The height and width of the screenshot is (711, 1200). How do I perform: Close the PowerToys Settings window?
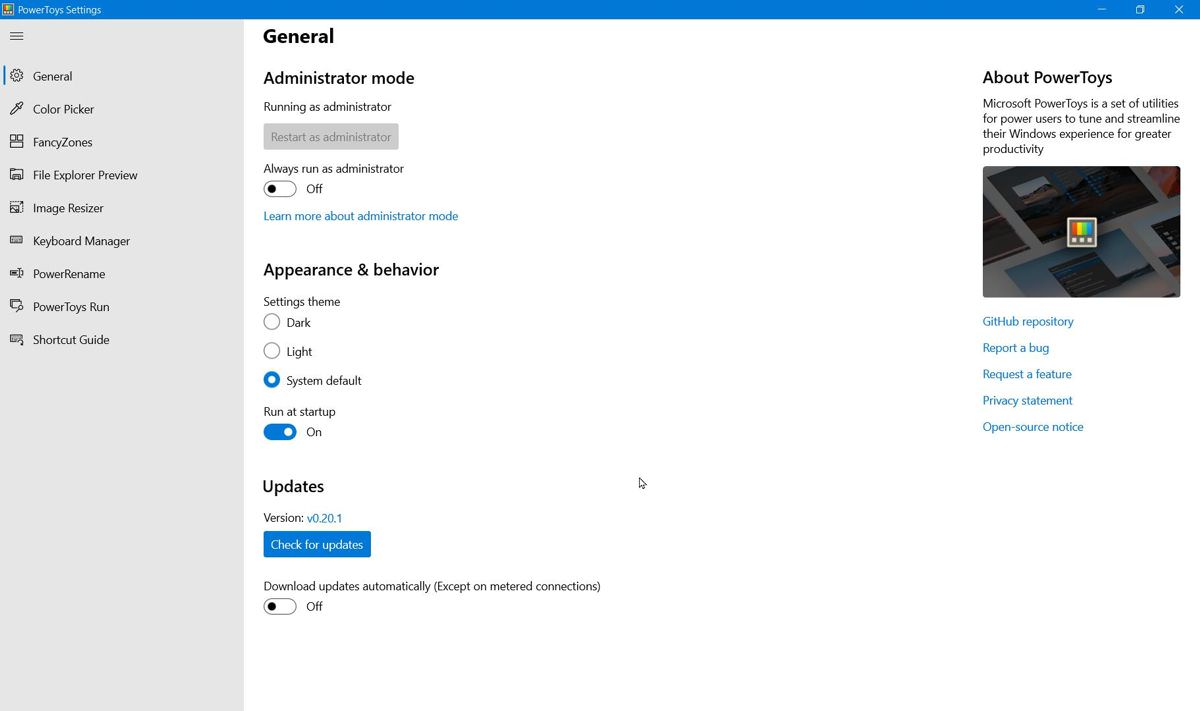click(x=1179, y=9)
